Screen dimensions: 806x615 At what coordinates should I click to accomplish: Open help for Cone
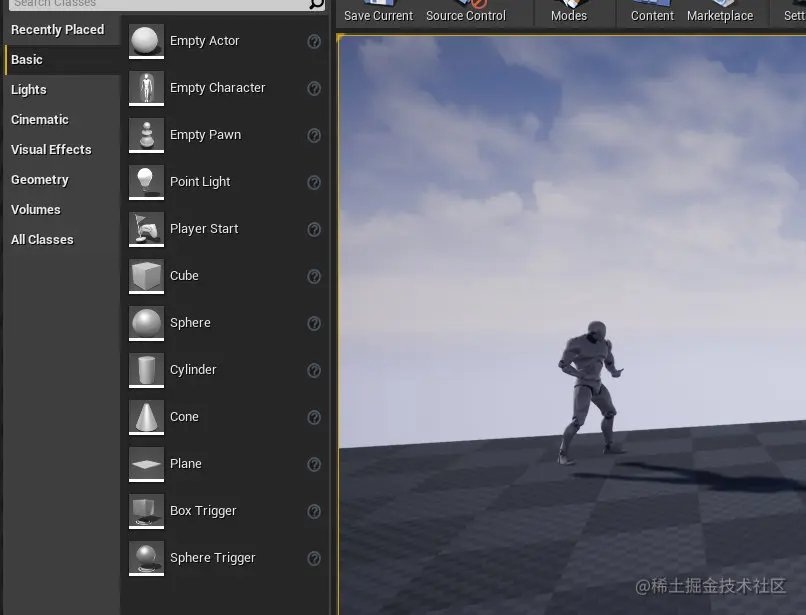point(314,418)
